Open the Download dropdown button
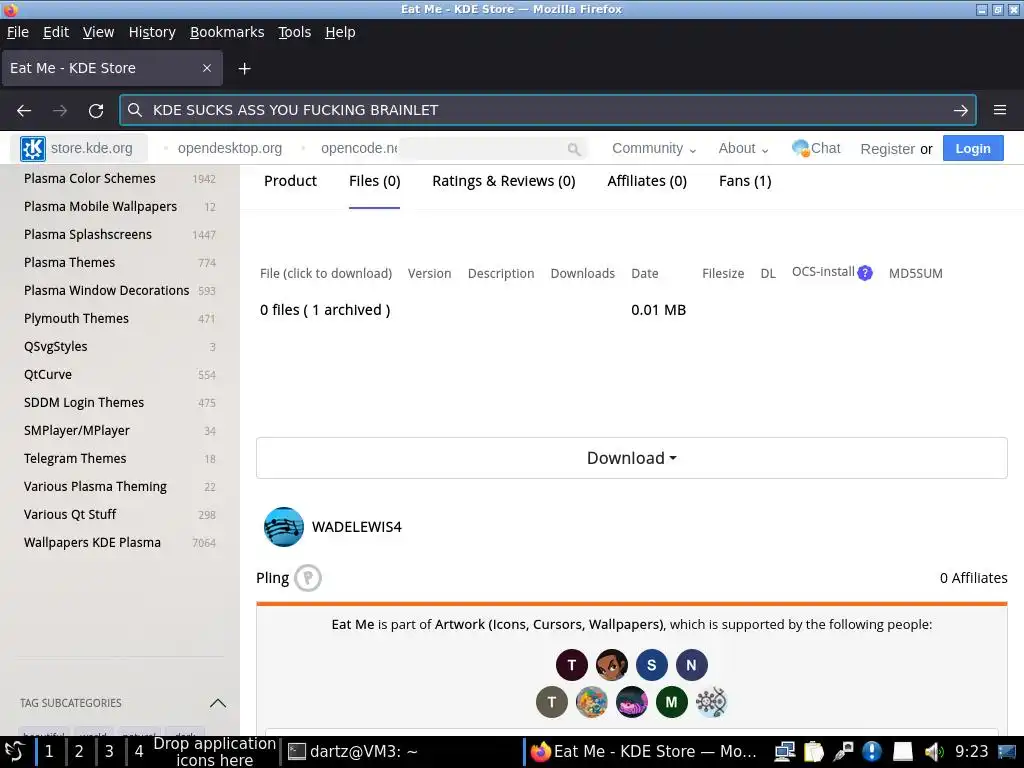The width and height of the screenshot is (1024, 768). pos(632,458)
